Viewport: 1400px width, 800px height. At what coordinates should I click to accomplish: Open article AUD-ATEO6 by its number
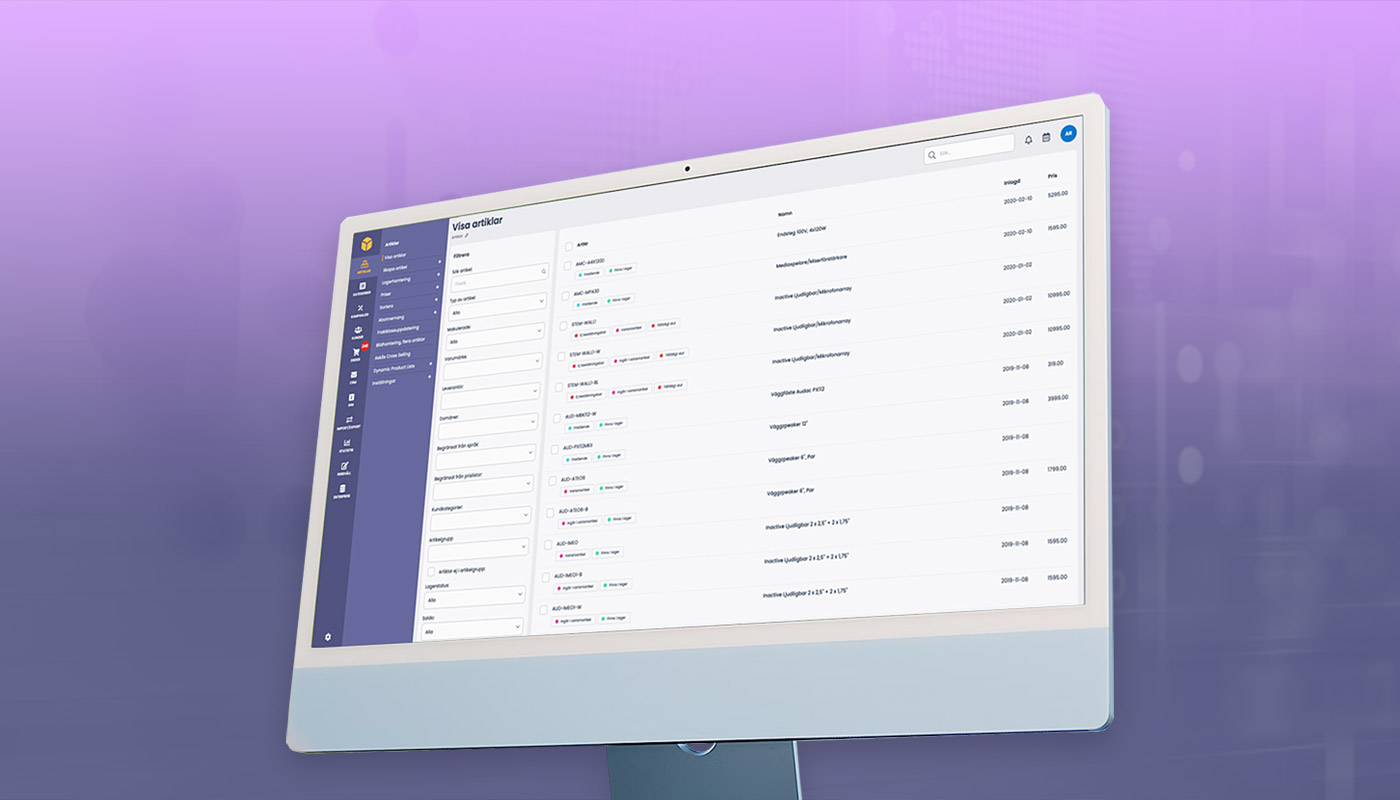[x=578, y=479]
